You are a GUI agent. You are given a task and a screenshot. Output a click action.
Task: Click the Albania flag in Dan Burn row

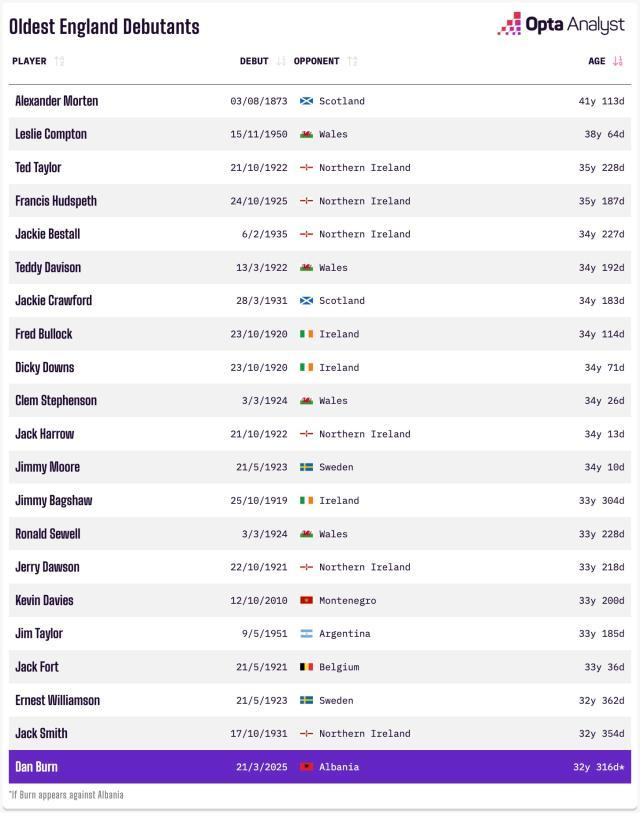(x=306, y=767)
